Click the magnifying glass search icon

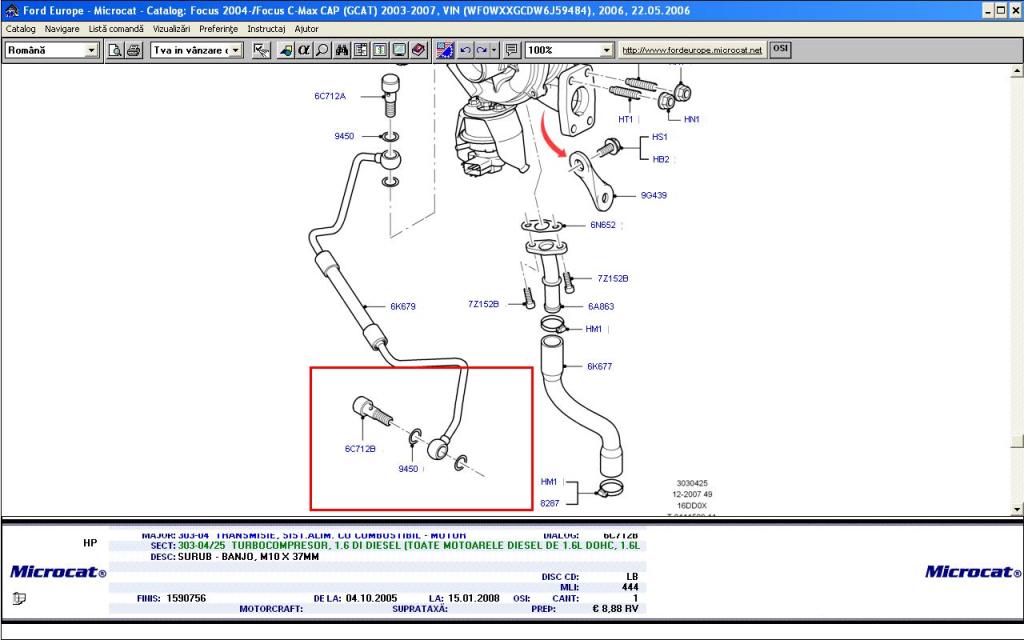(x=322, y=50)
